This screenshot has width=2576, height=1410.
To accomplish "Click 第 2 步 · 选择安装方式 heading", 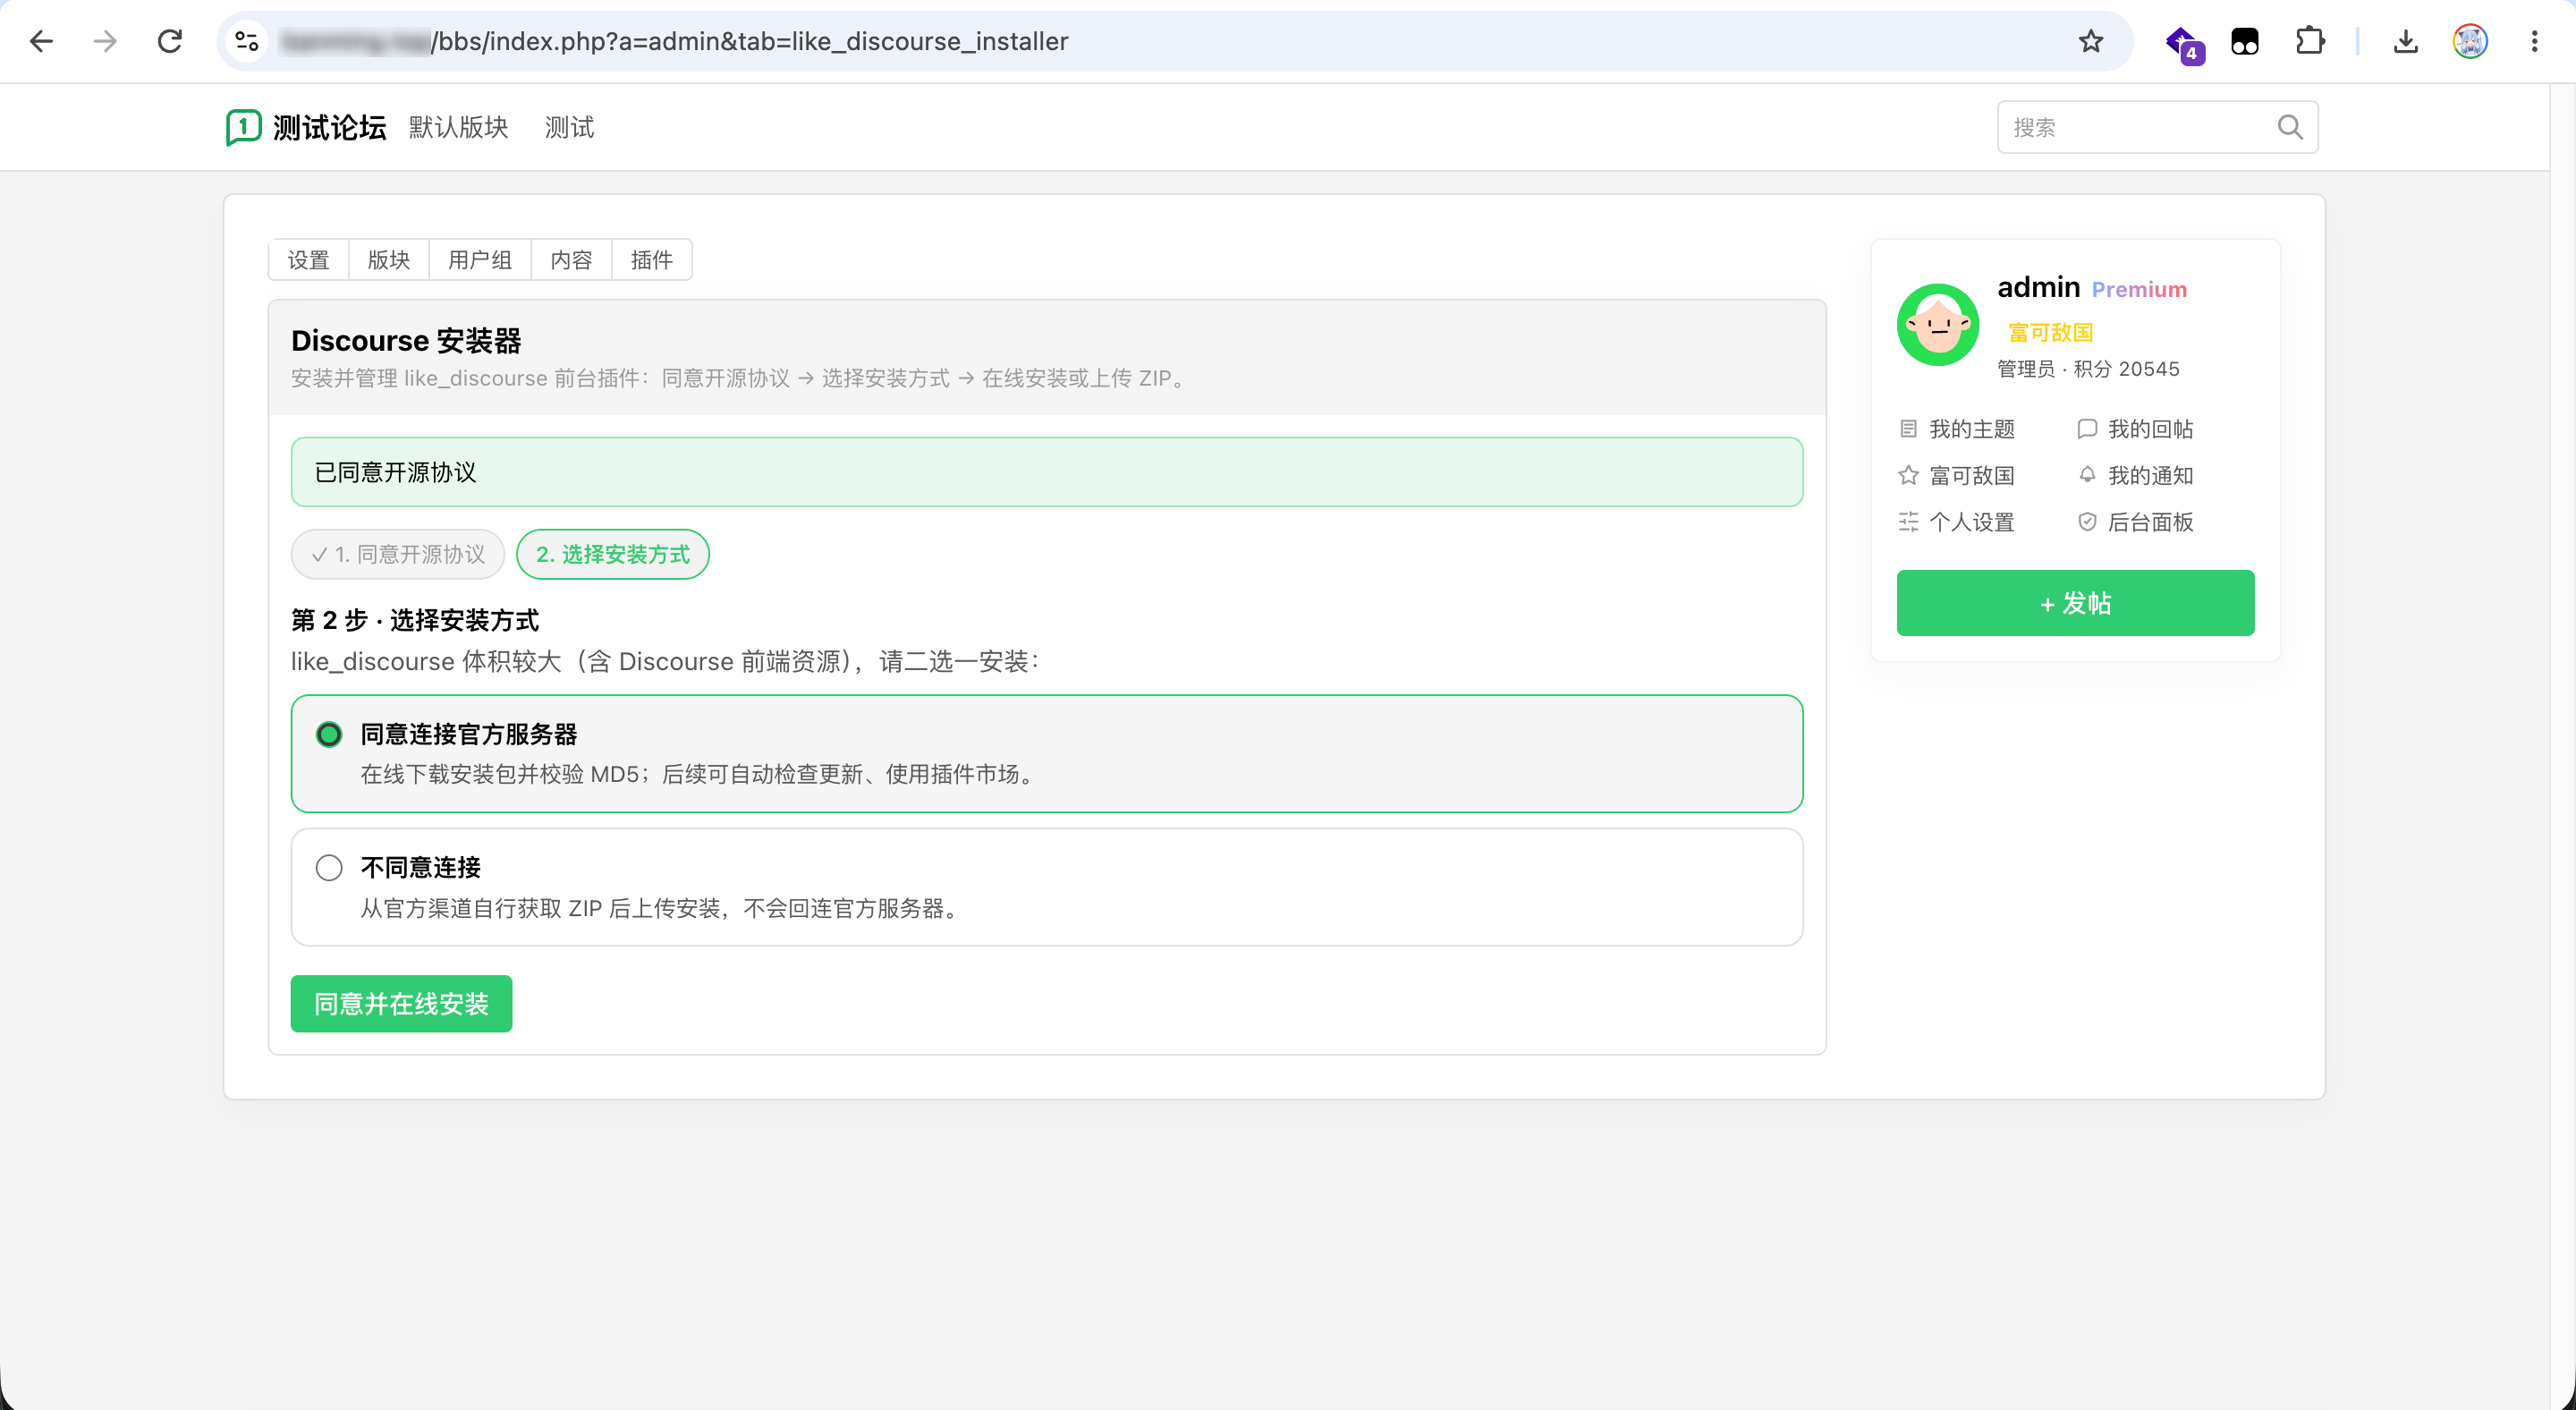I will coord(414,620).
